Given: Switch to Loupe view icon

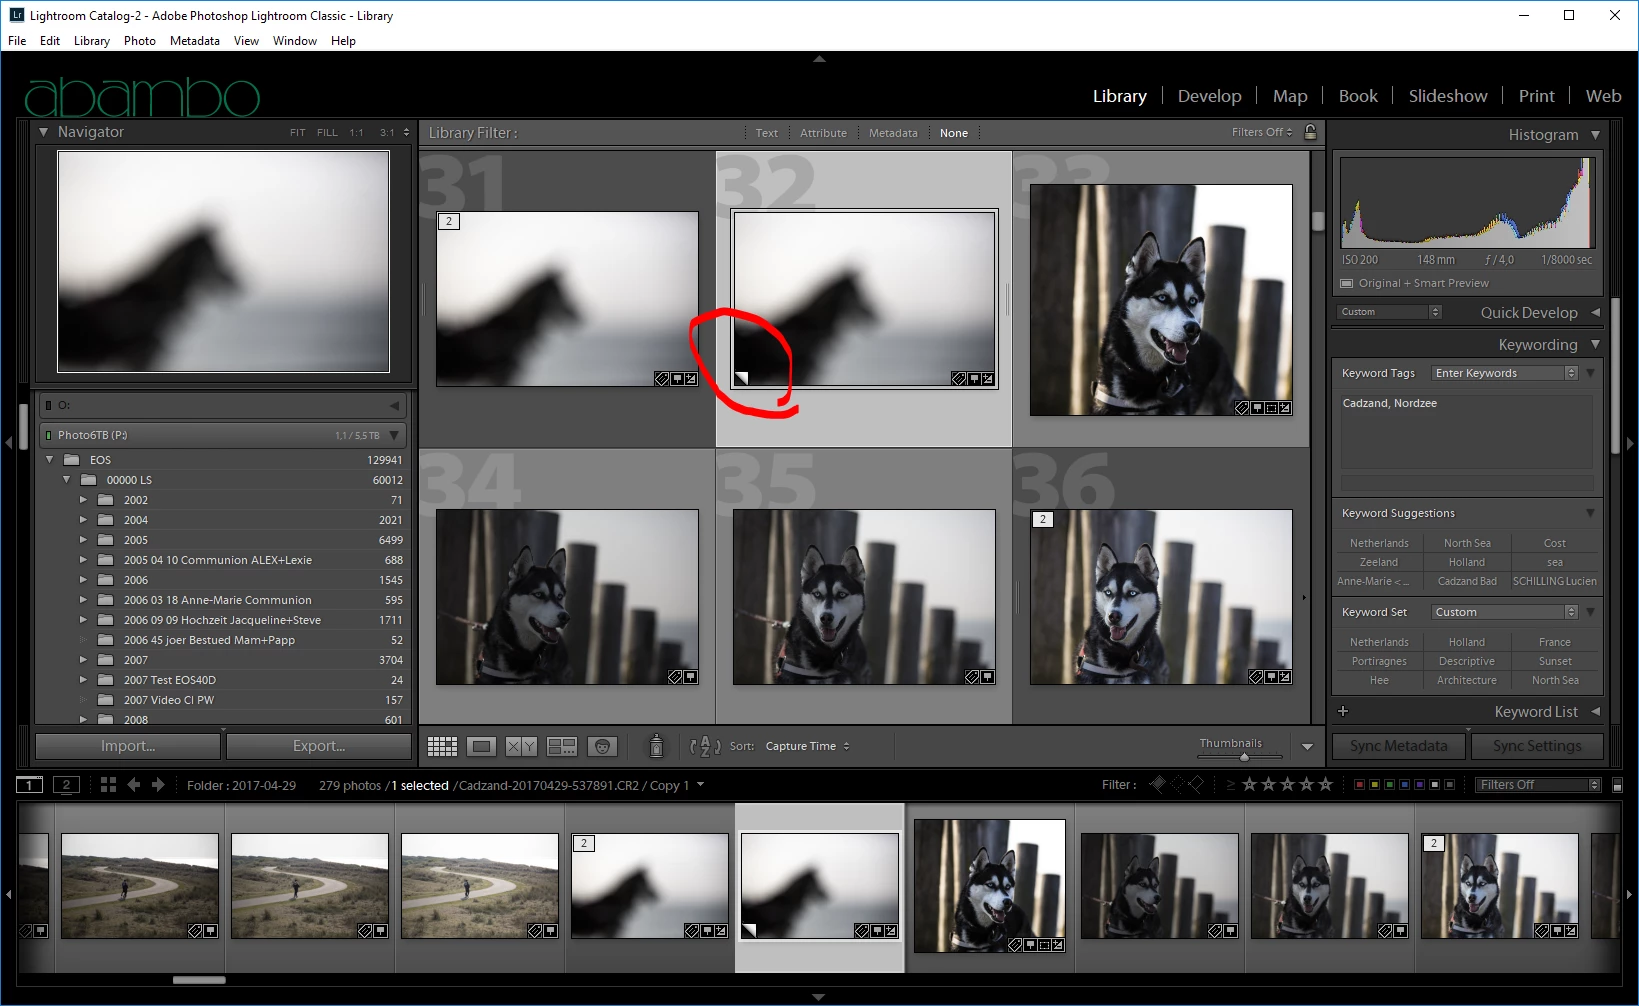Looking at the screenshot, I should coord(481,746).
